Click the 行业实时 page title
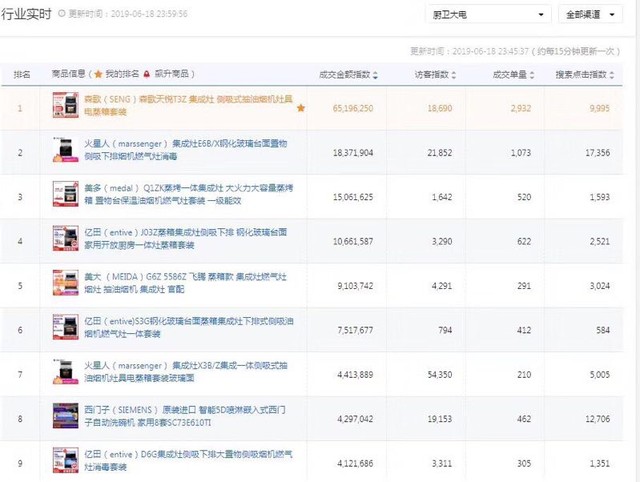640x482 pixels. click(x=26, y=14)
